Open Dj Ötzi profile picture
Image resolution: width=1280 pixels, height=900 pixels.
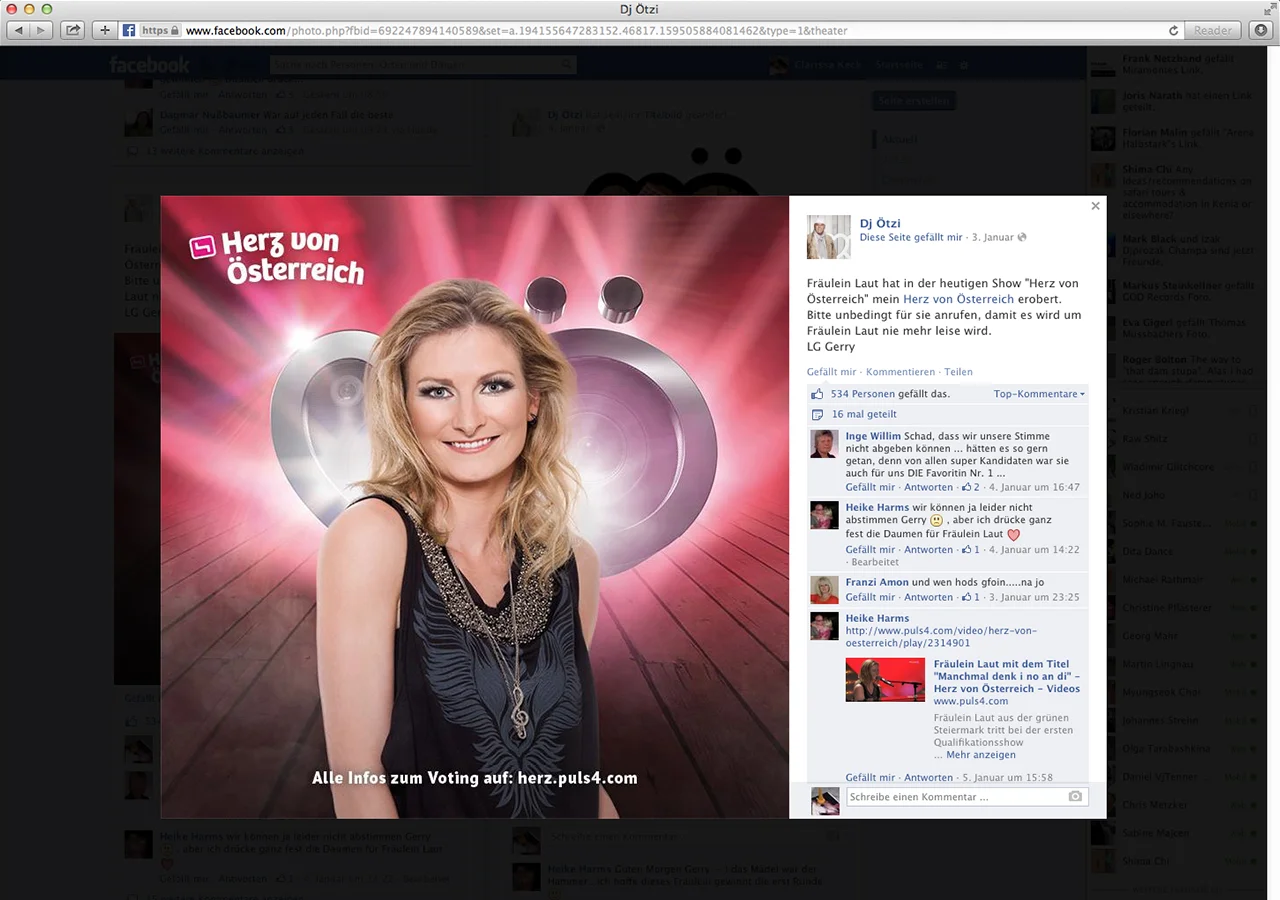[829, 237]
